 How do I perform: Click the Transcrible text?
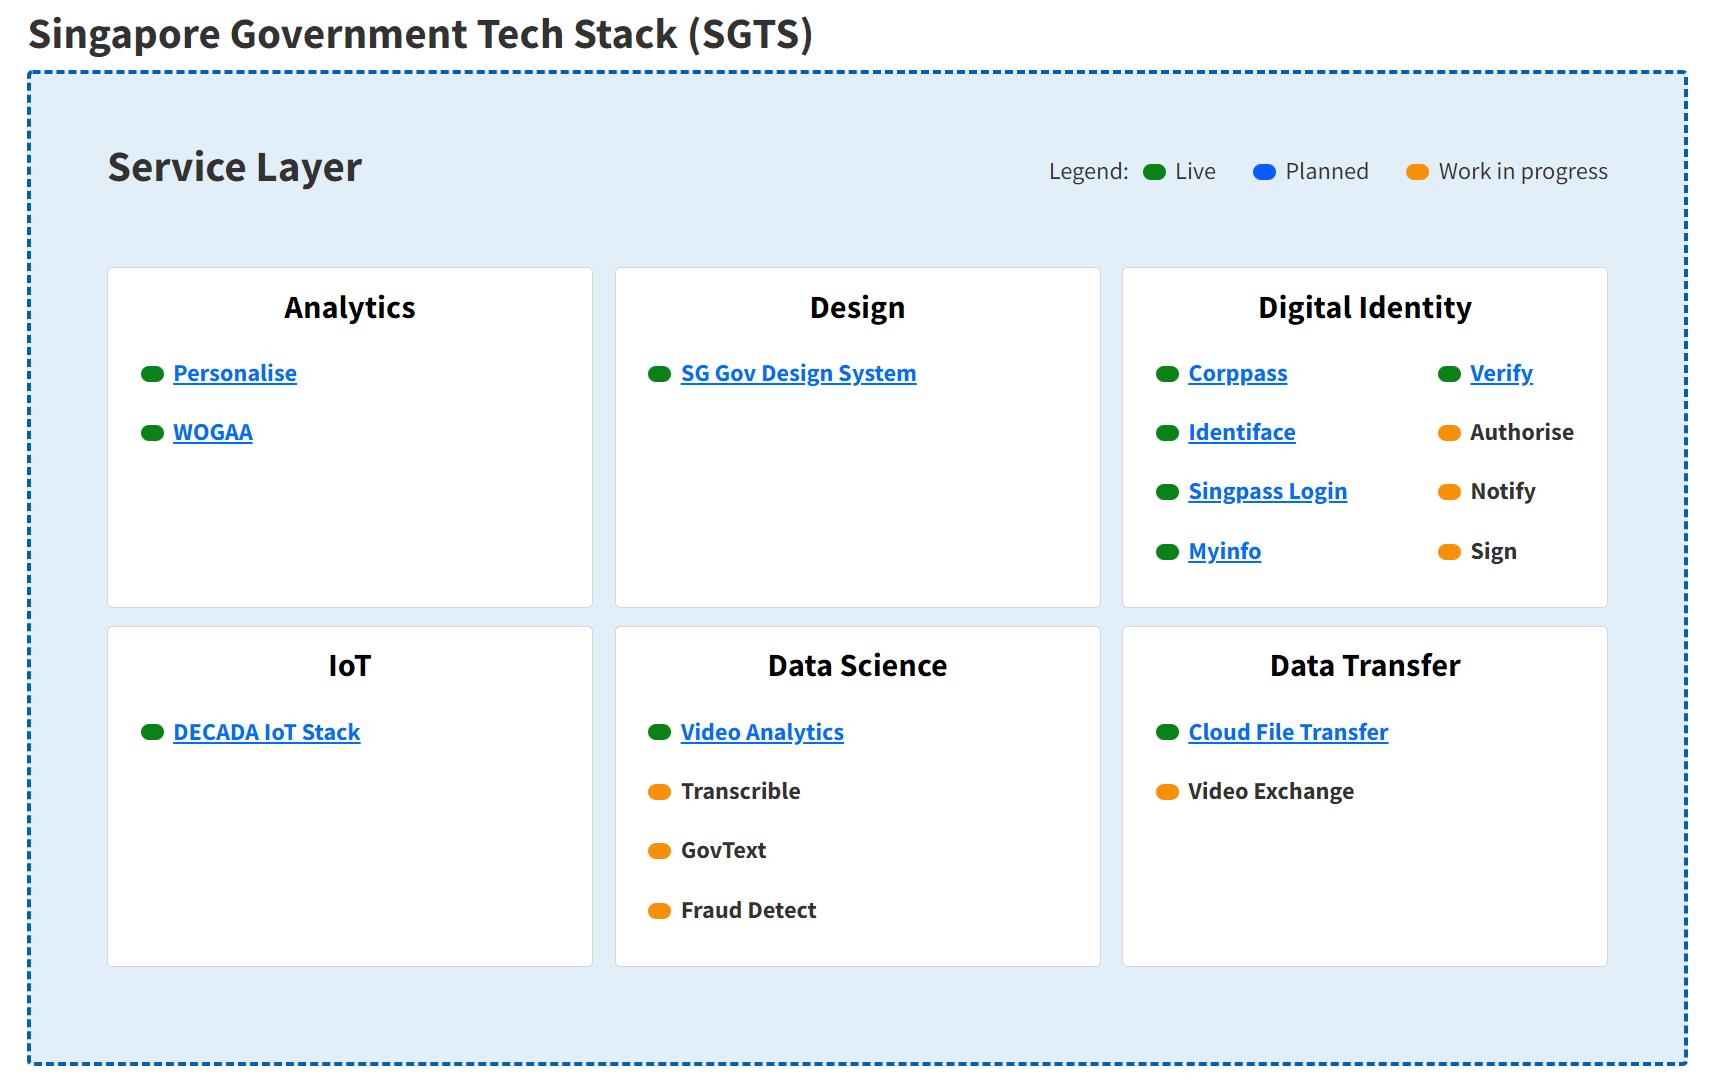740,791
